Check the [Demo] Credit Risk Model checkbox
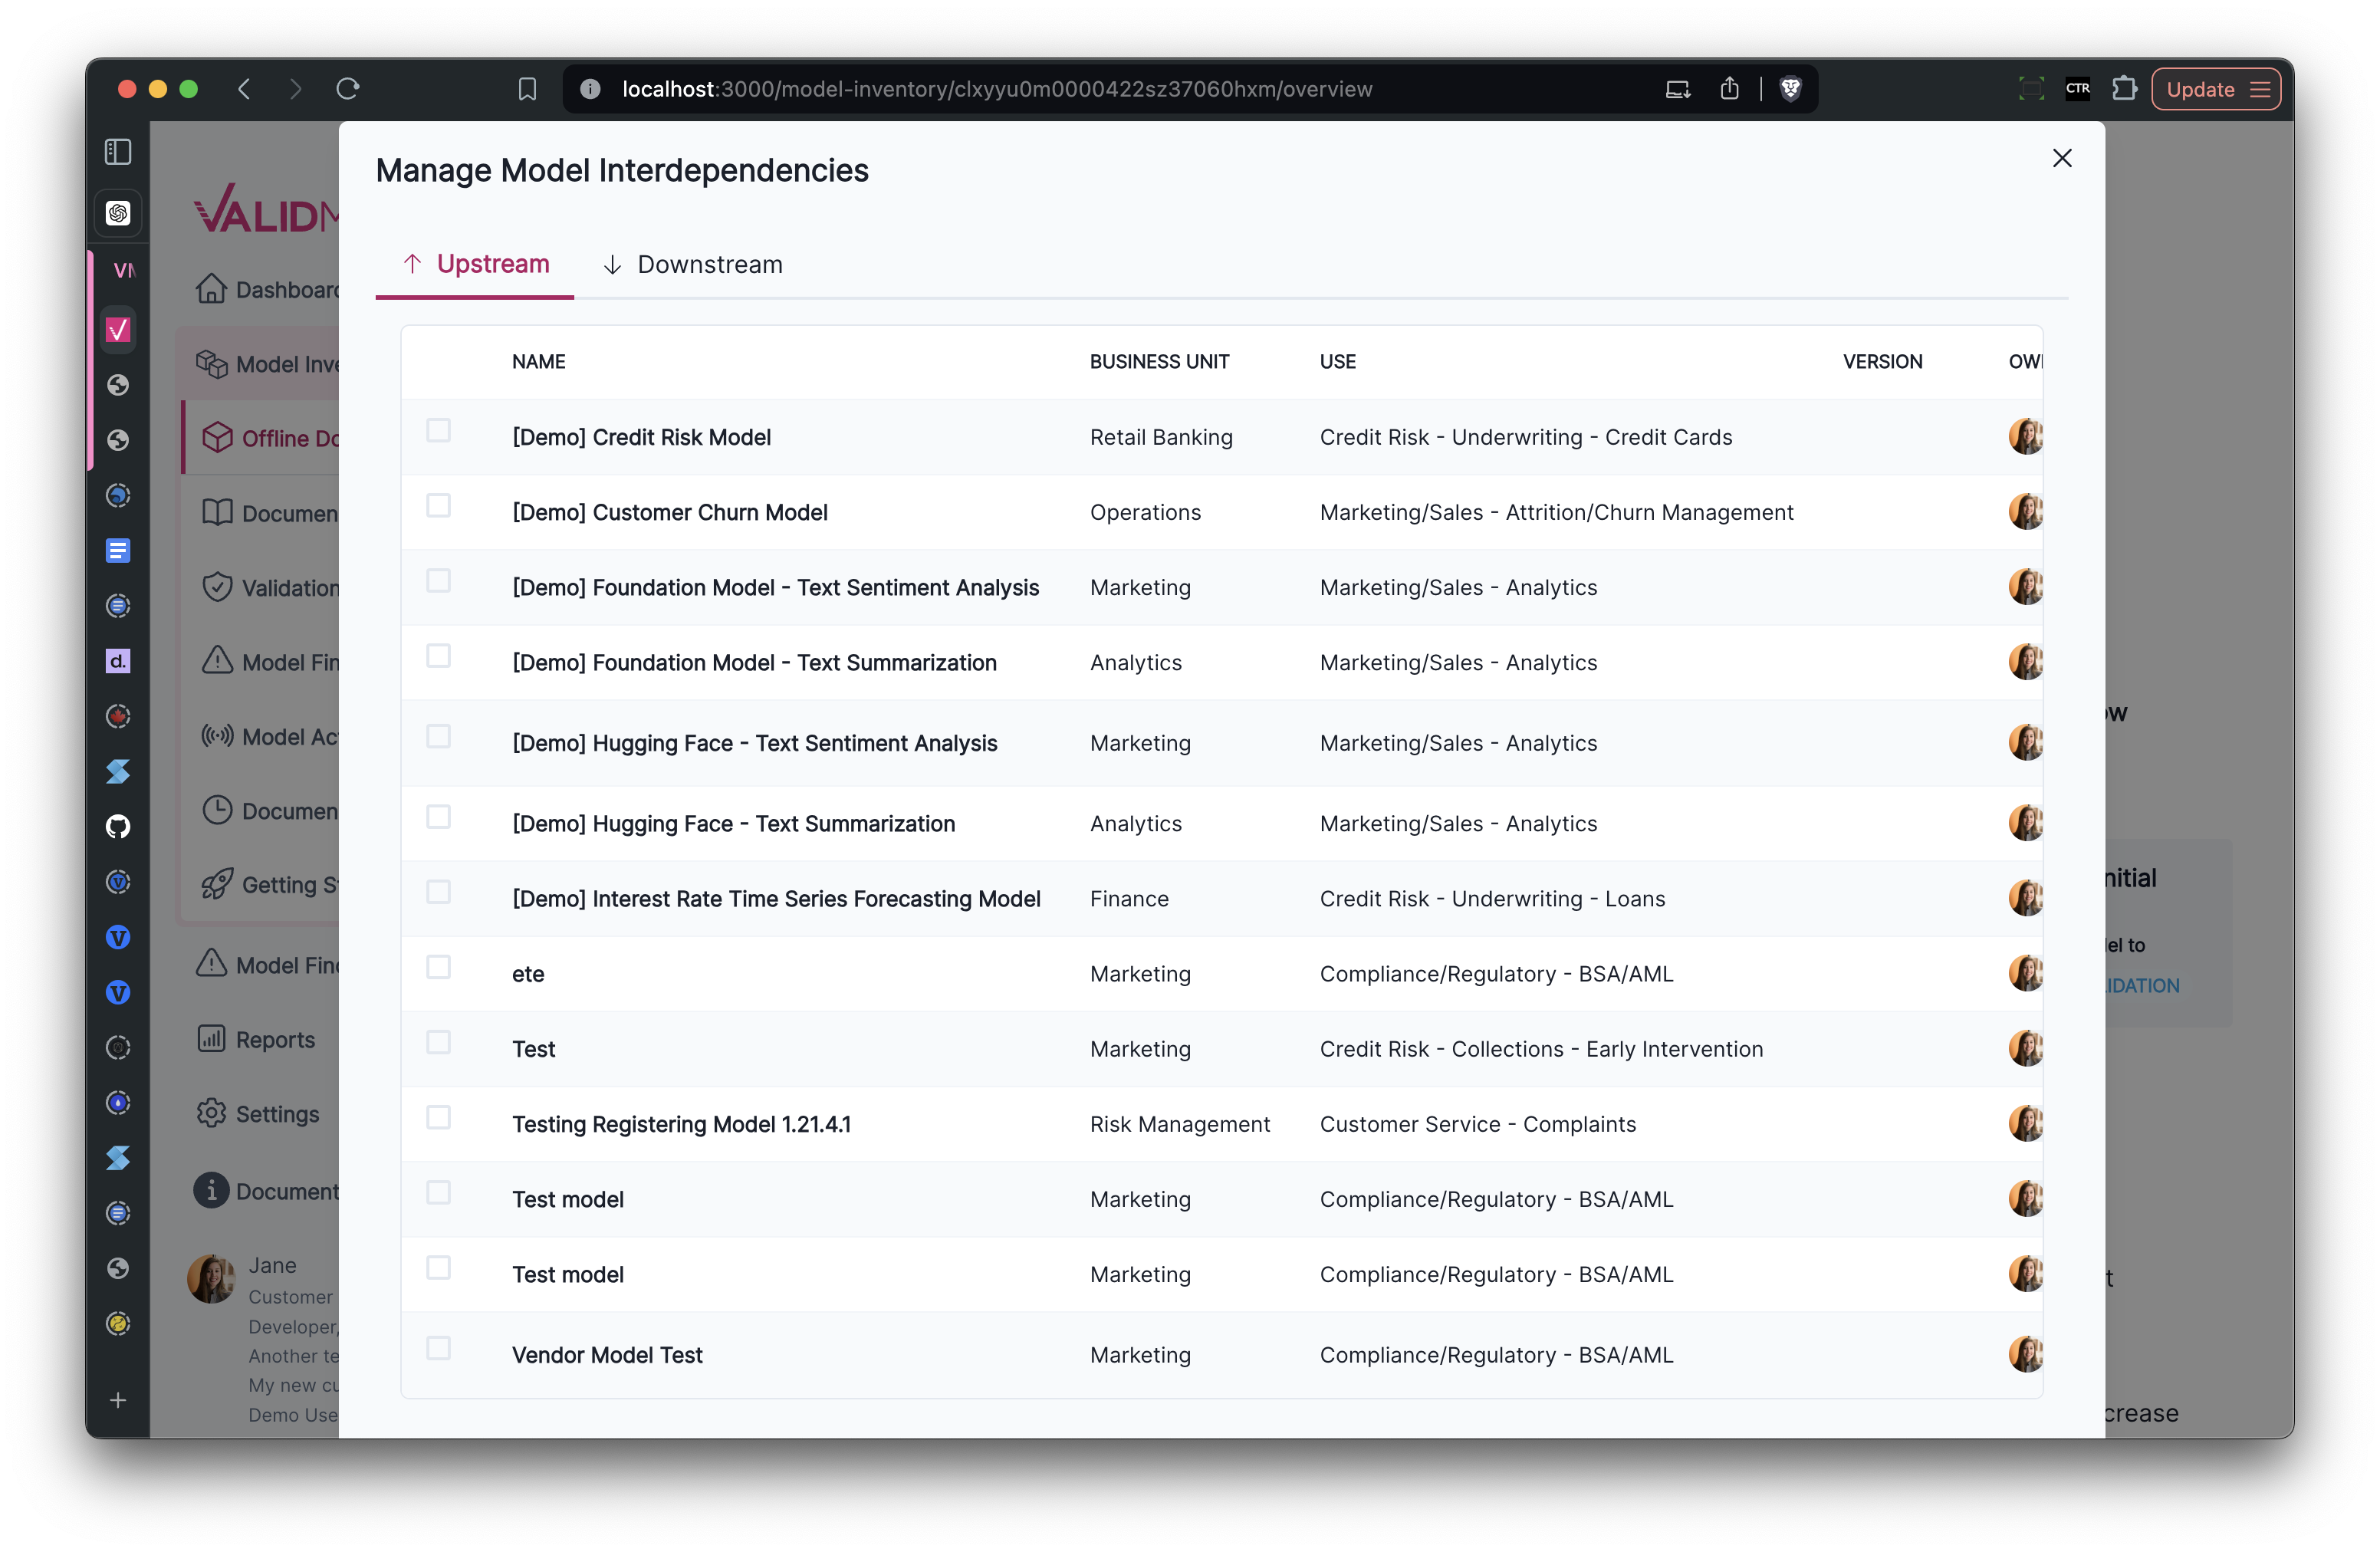The image size is (2380, 1552). (x=439, y=430)
